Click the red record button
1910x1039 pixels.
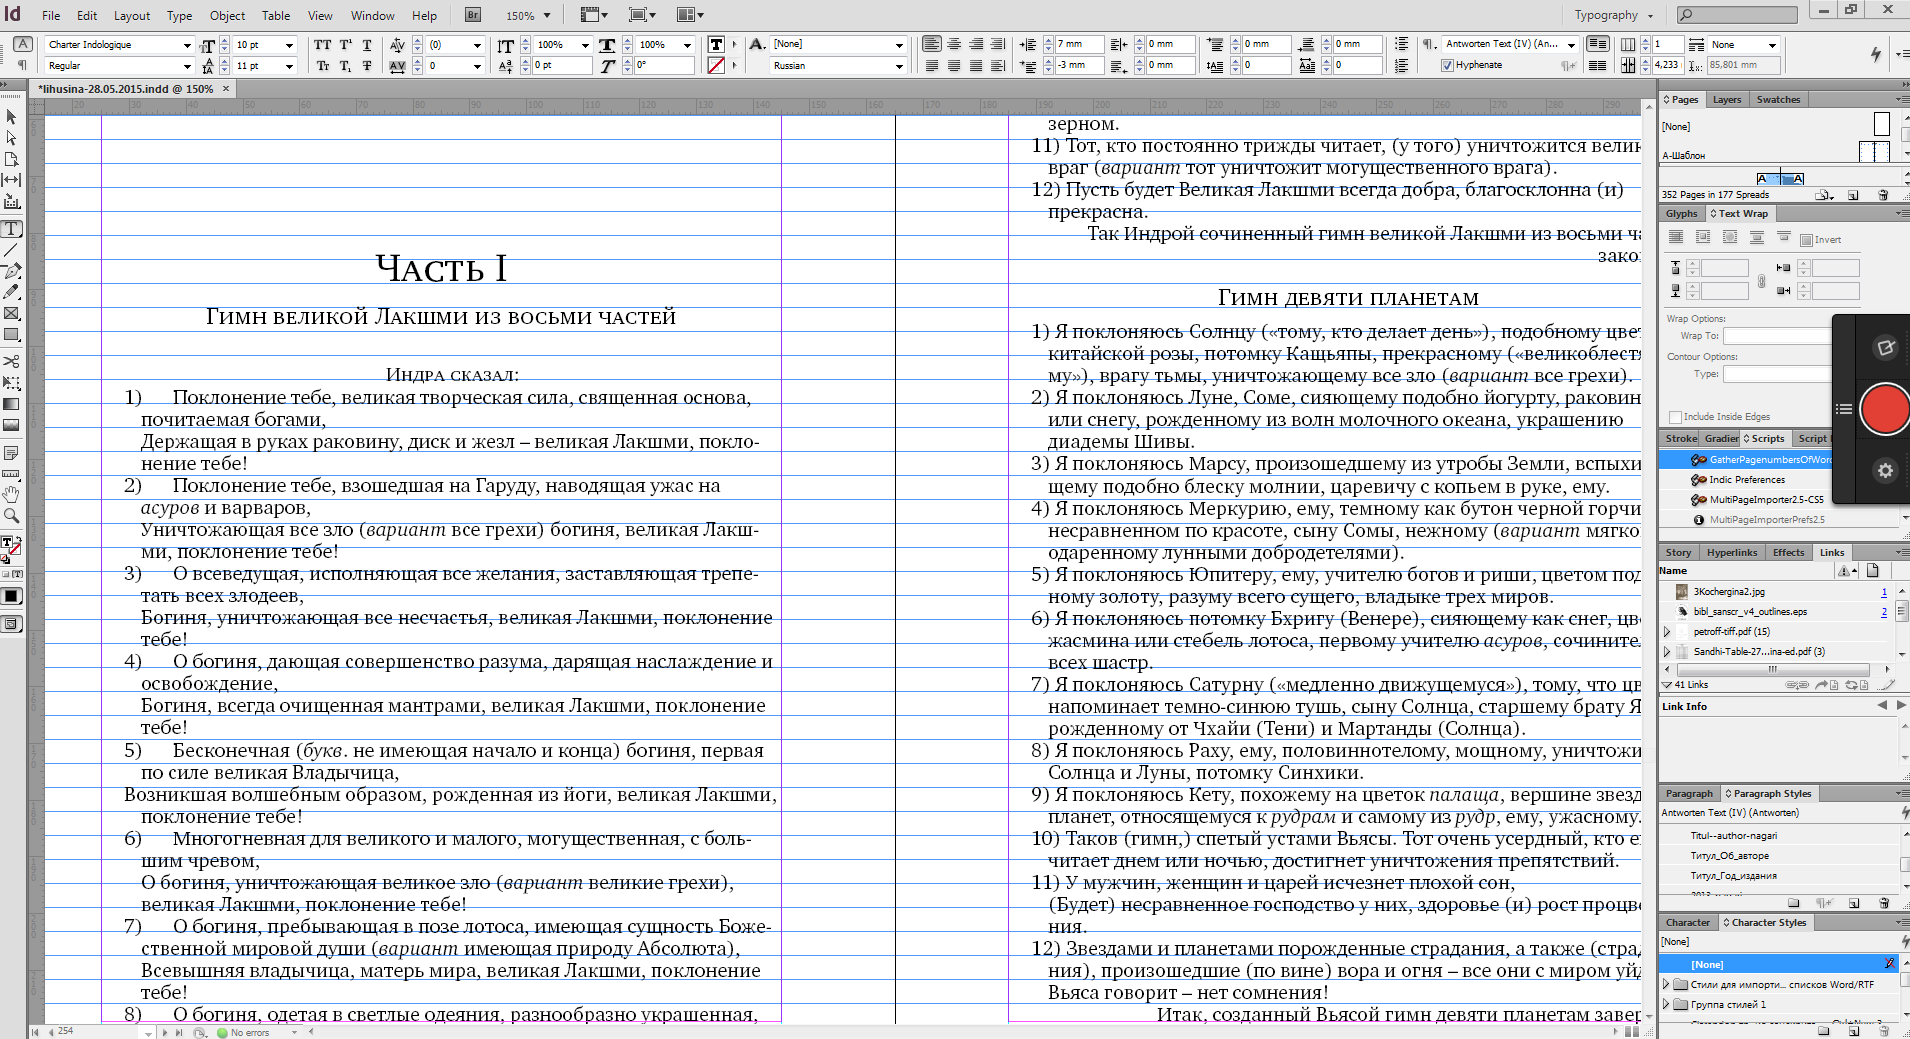[1885, 409]
